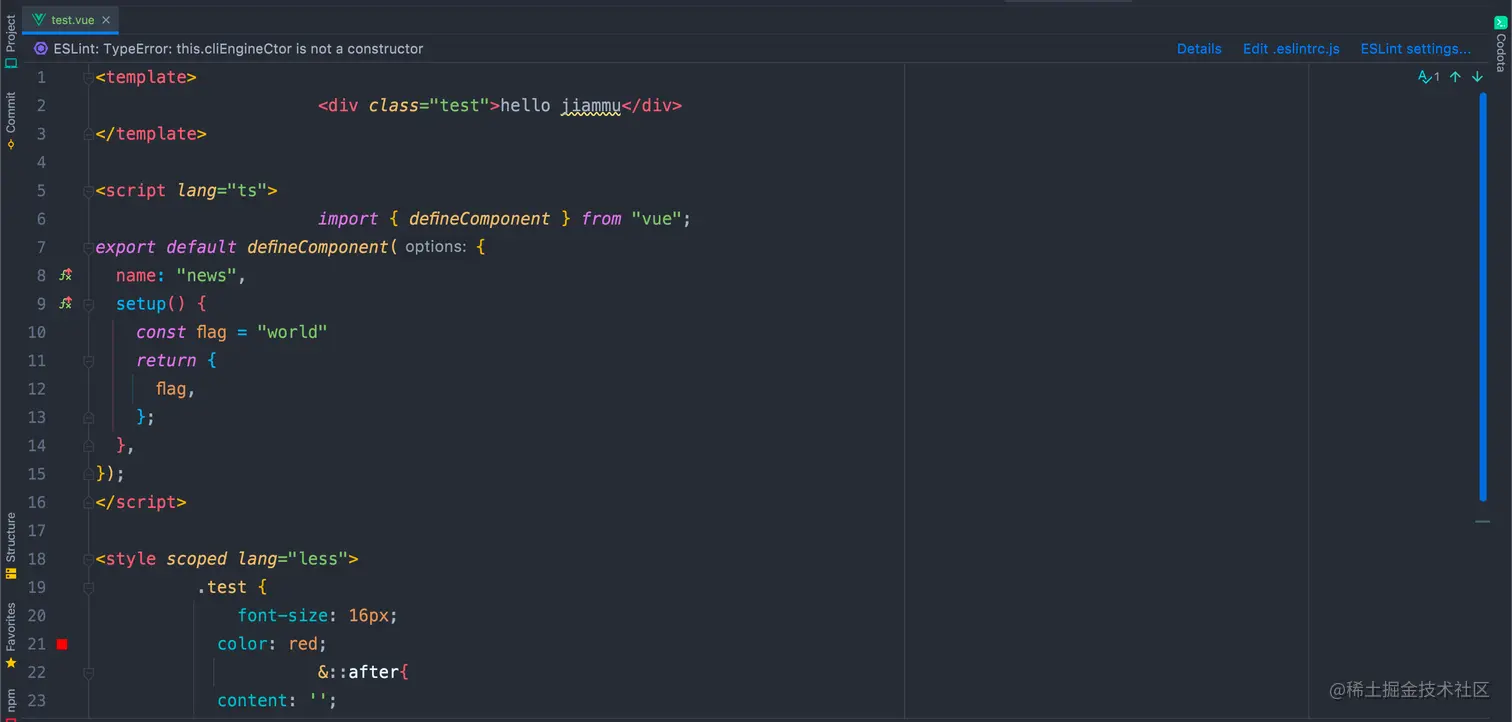Fold the setup() function on line 9
Image resolution: width=1512 pixels, height=722 pixels.
tap(88, 303)
